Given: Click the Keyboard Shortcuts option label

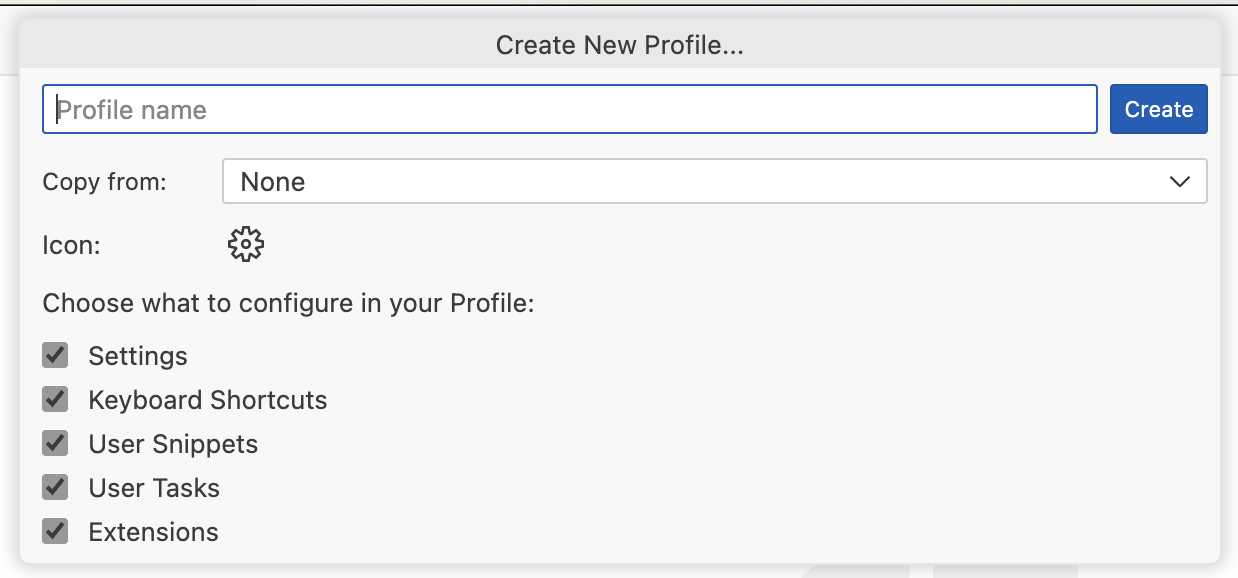Looking at the screenshot, I should pos(208,400).
